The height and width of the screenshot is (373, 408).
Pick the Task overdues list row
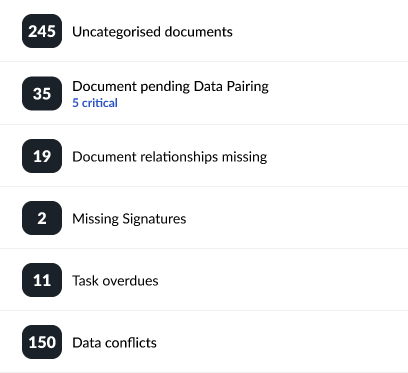(204, 280)
